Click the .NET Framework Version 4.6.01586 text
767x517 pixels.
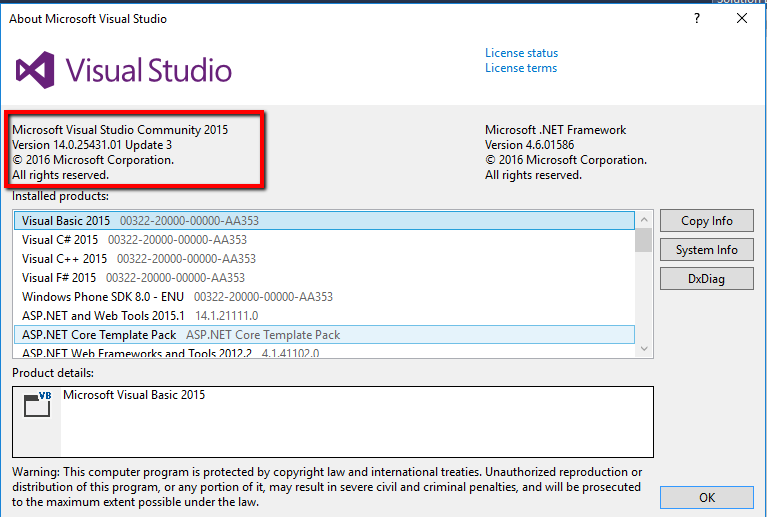tap(529, 145)
